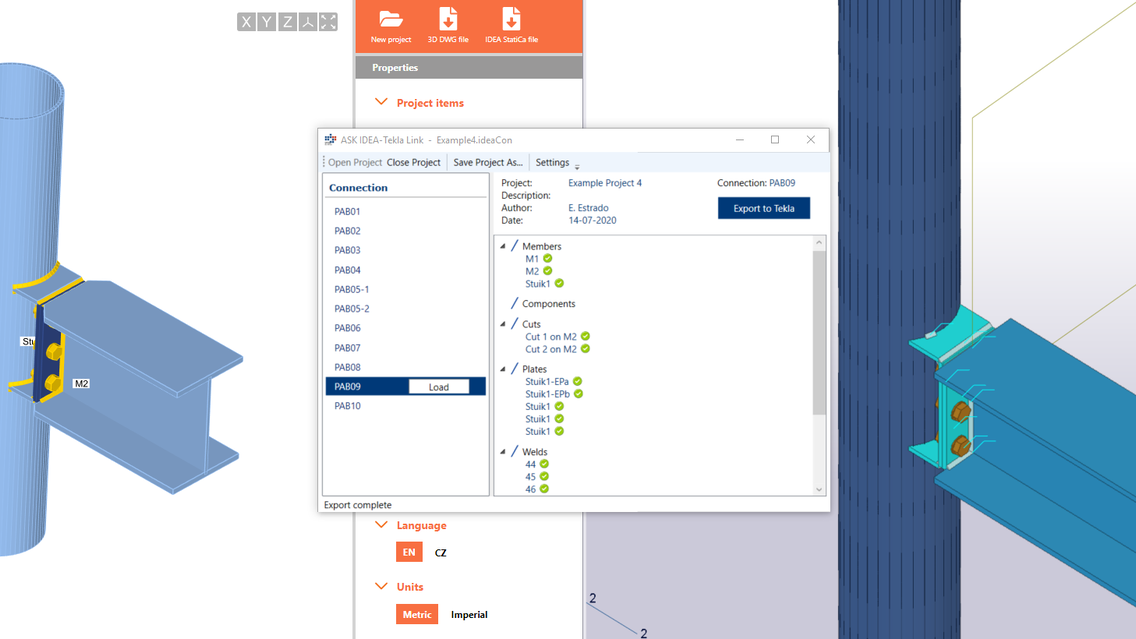Image resolution: width=1136 pixels, height=639 pixels.
Task: Click green check beside weld 44
Action: tap(544, 464)
